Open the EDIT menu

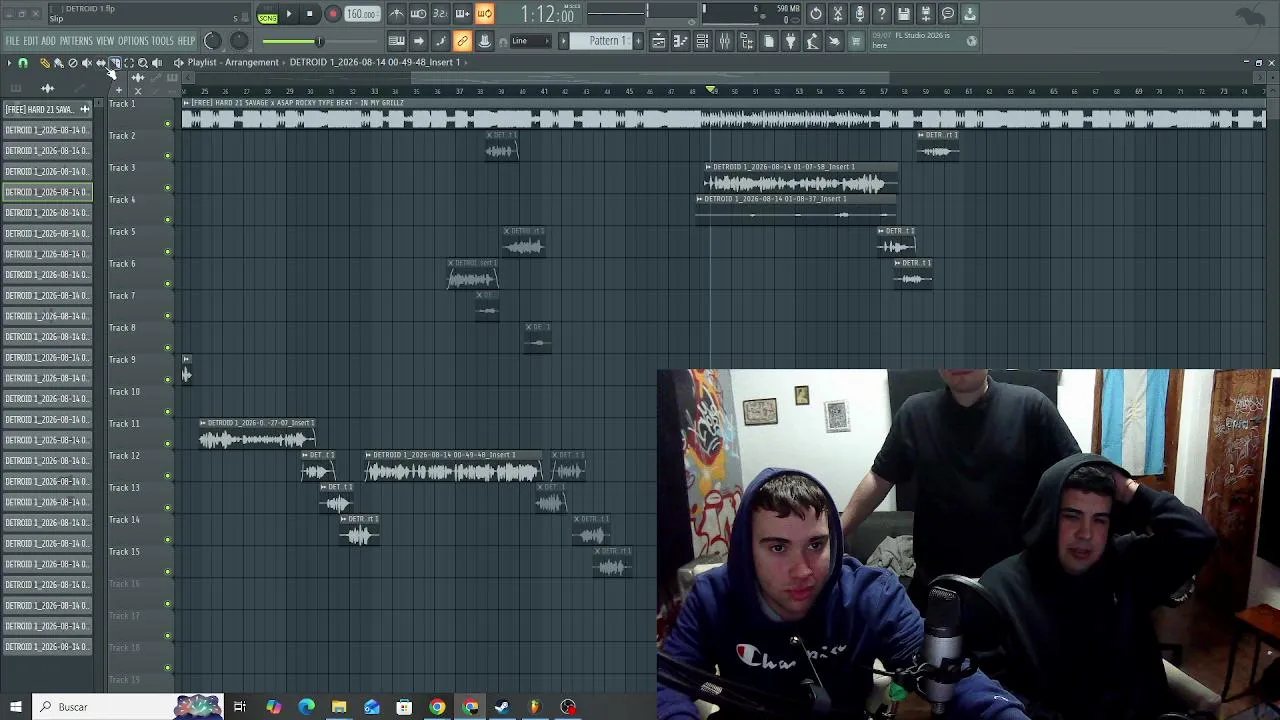click(31, 41)
